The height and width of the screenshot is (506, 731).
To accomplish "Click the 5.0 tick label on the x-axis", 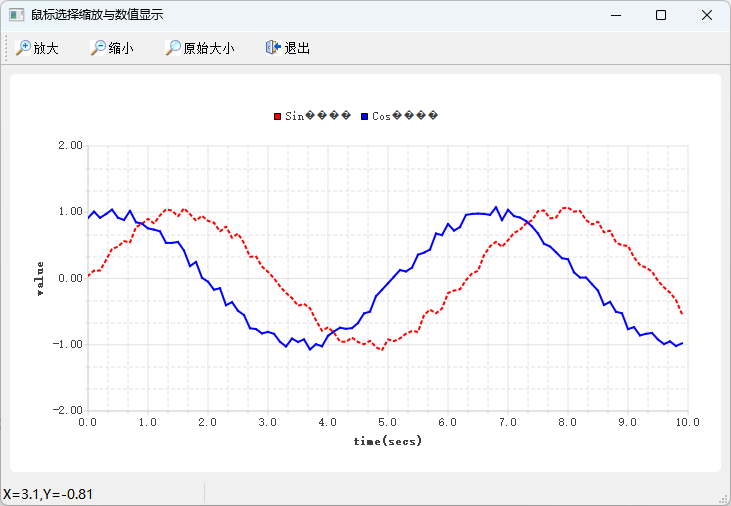I will point(387,423).
